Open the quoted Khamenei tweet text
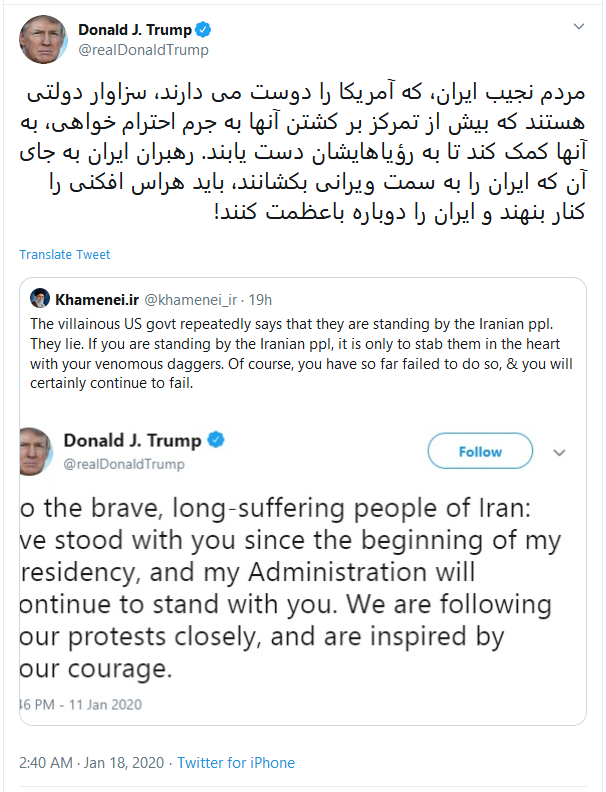This screenshot has width=606, height=792. [290, 352]
